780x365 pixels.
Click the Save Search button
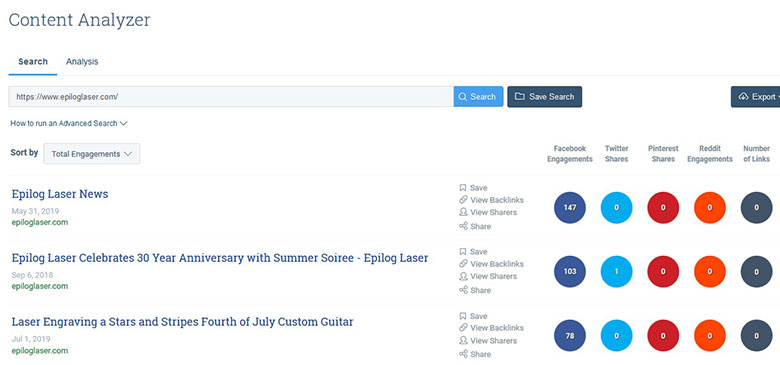pyautogui.click(x=544, y=96)
